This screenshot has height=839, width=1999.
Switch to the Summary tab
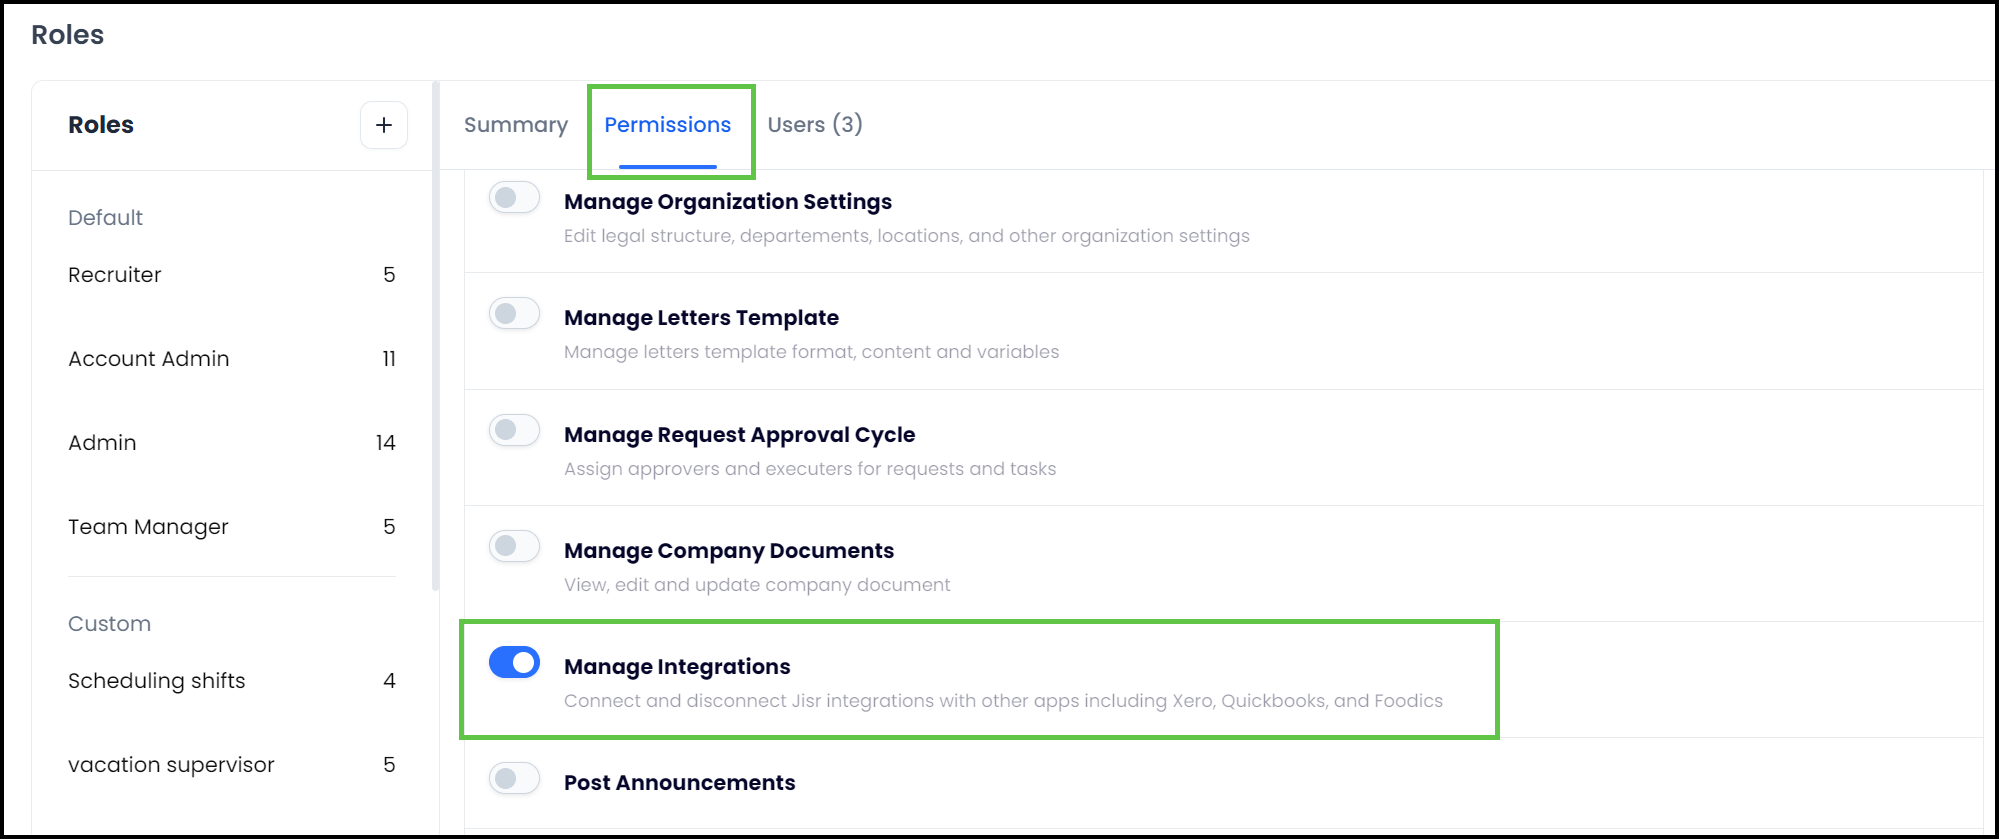(x=516, y=125)
